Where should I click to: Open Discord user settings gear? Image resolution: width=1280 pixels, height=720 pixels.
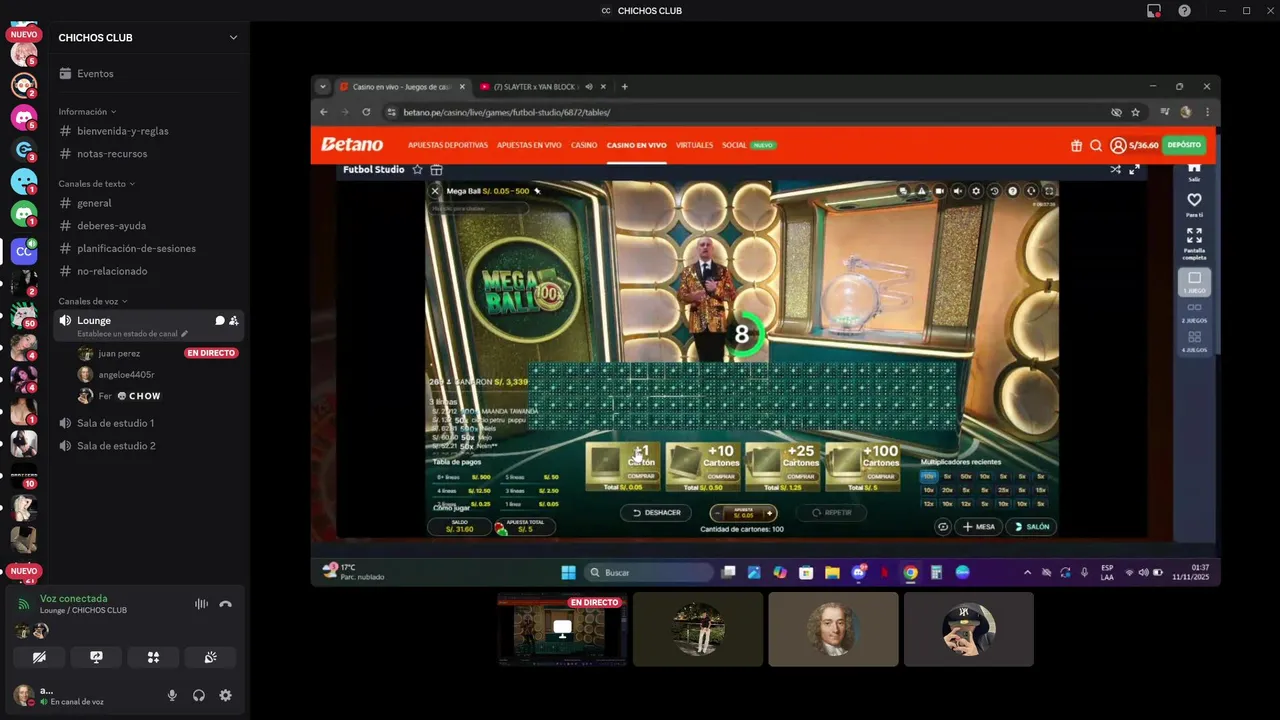click(x=225, y=696)
